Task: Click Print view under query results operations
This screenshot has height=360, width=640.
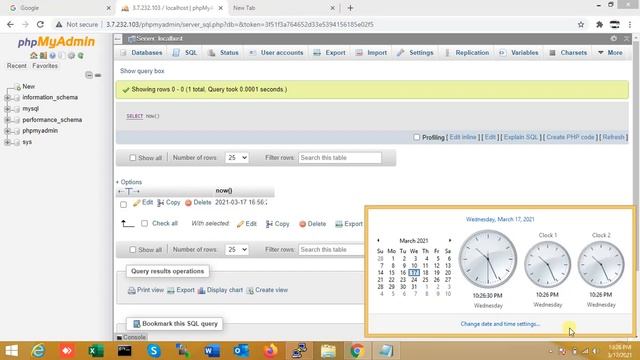Action: [146, 290]
